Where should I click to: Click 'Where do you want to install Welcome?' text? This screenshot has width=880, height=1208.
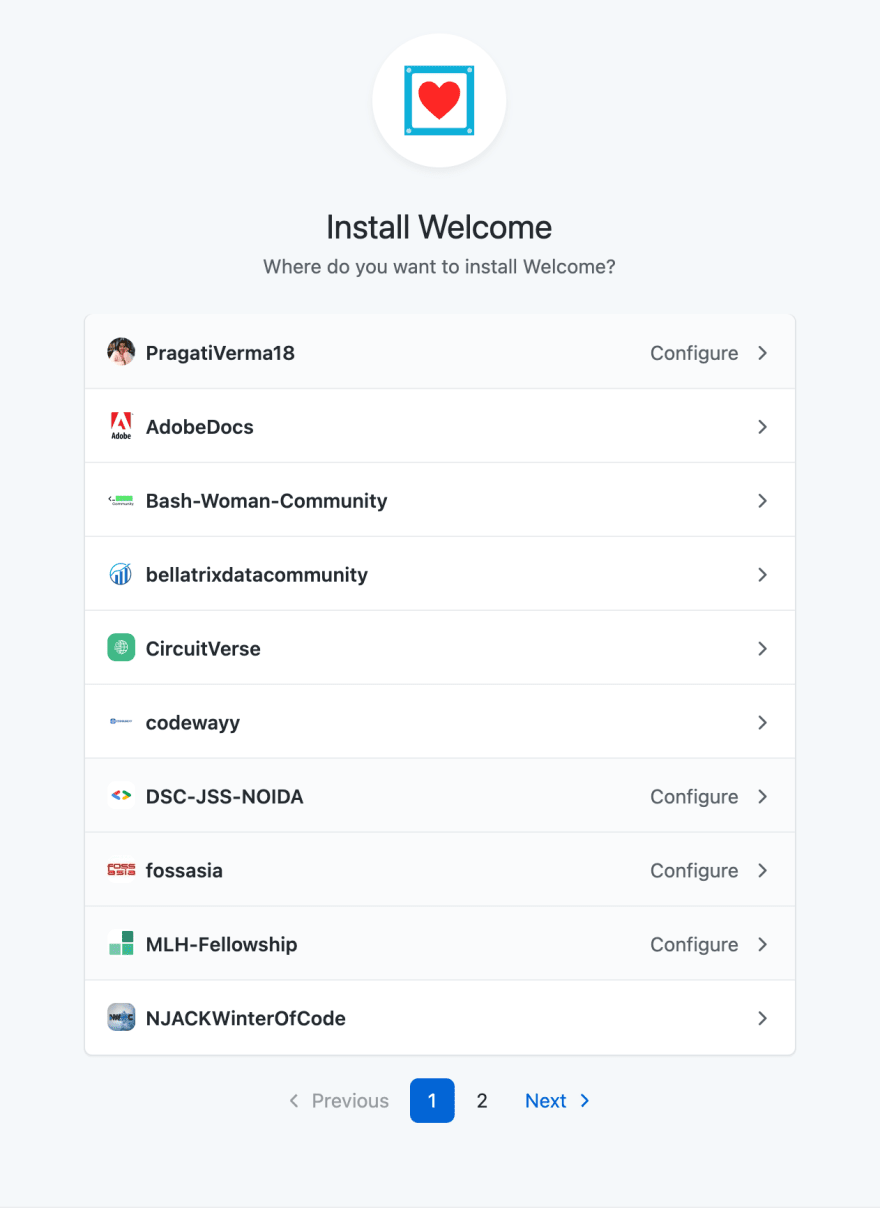coord(439,267)
